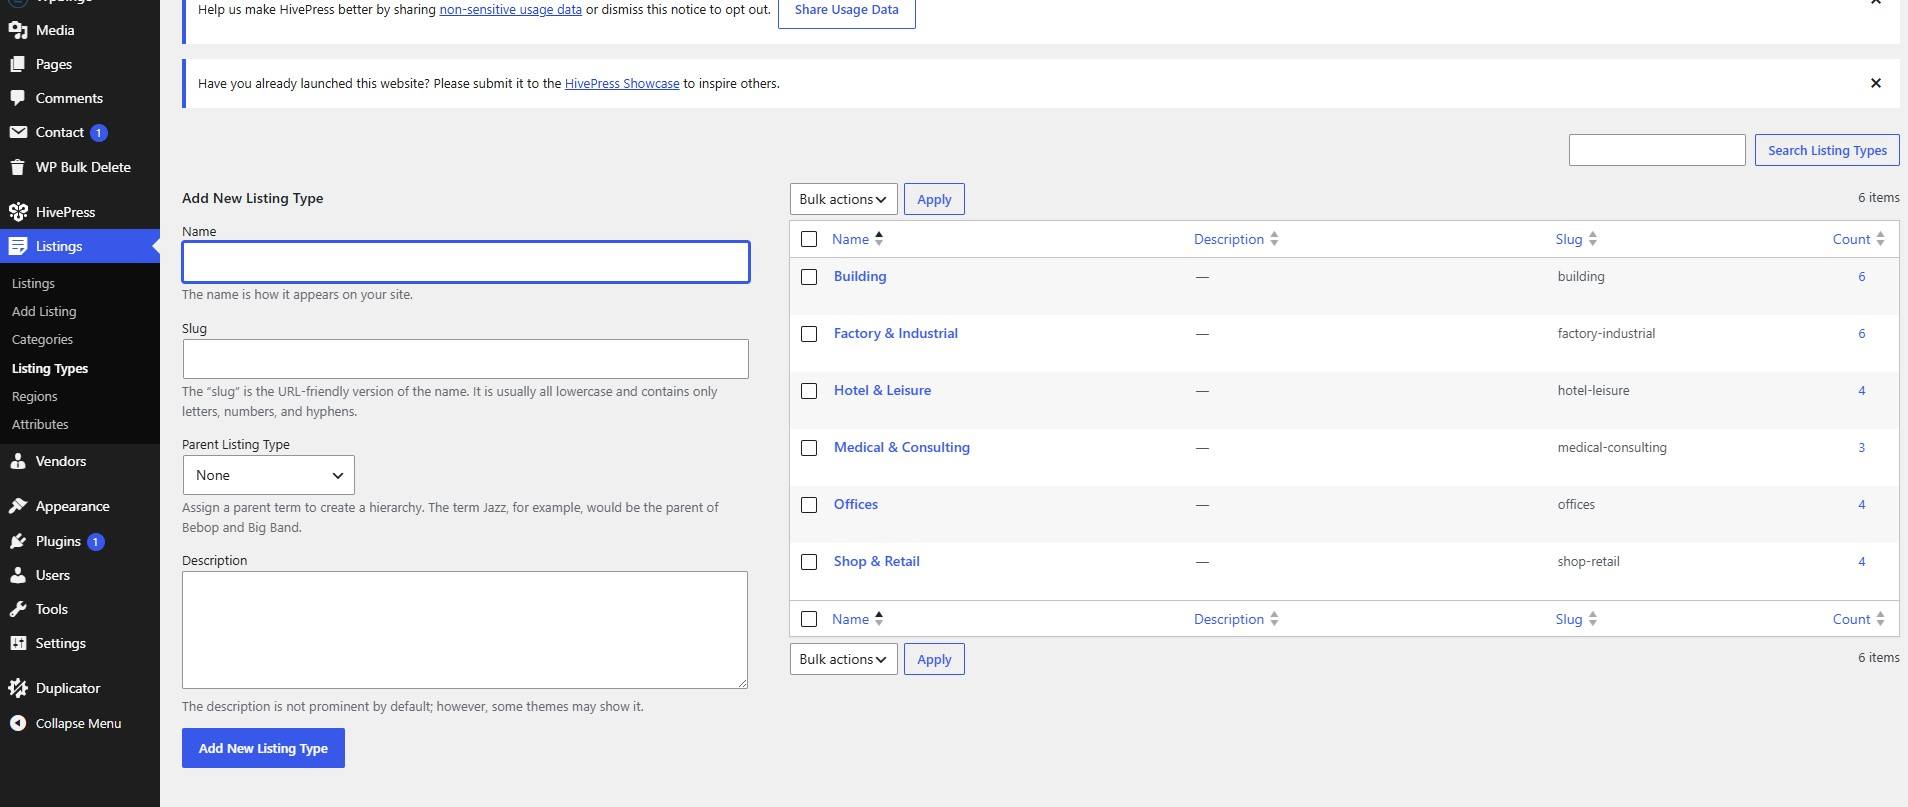This screenshot has height=807, width=1908.
Task: Click the Contact envelope icon
Action: pos(17,132)
